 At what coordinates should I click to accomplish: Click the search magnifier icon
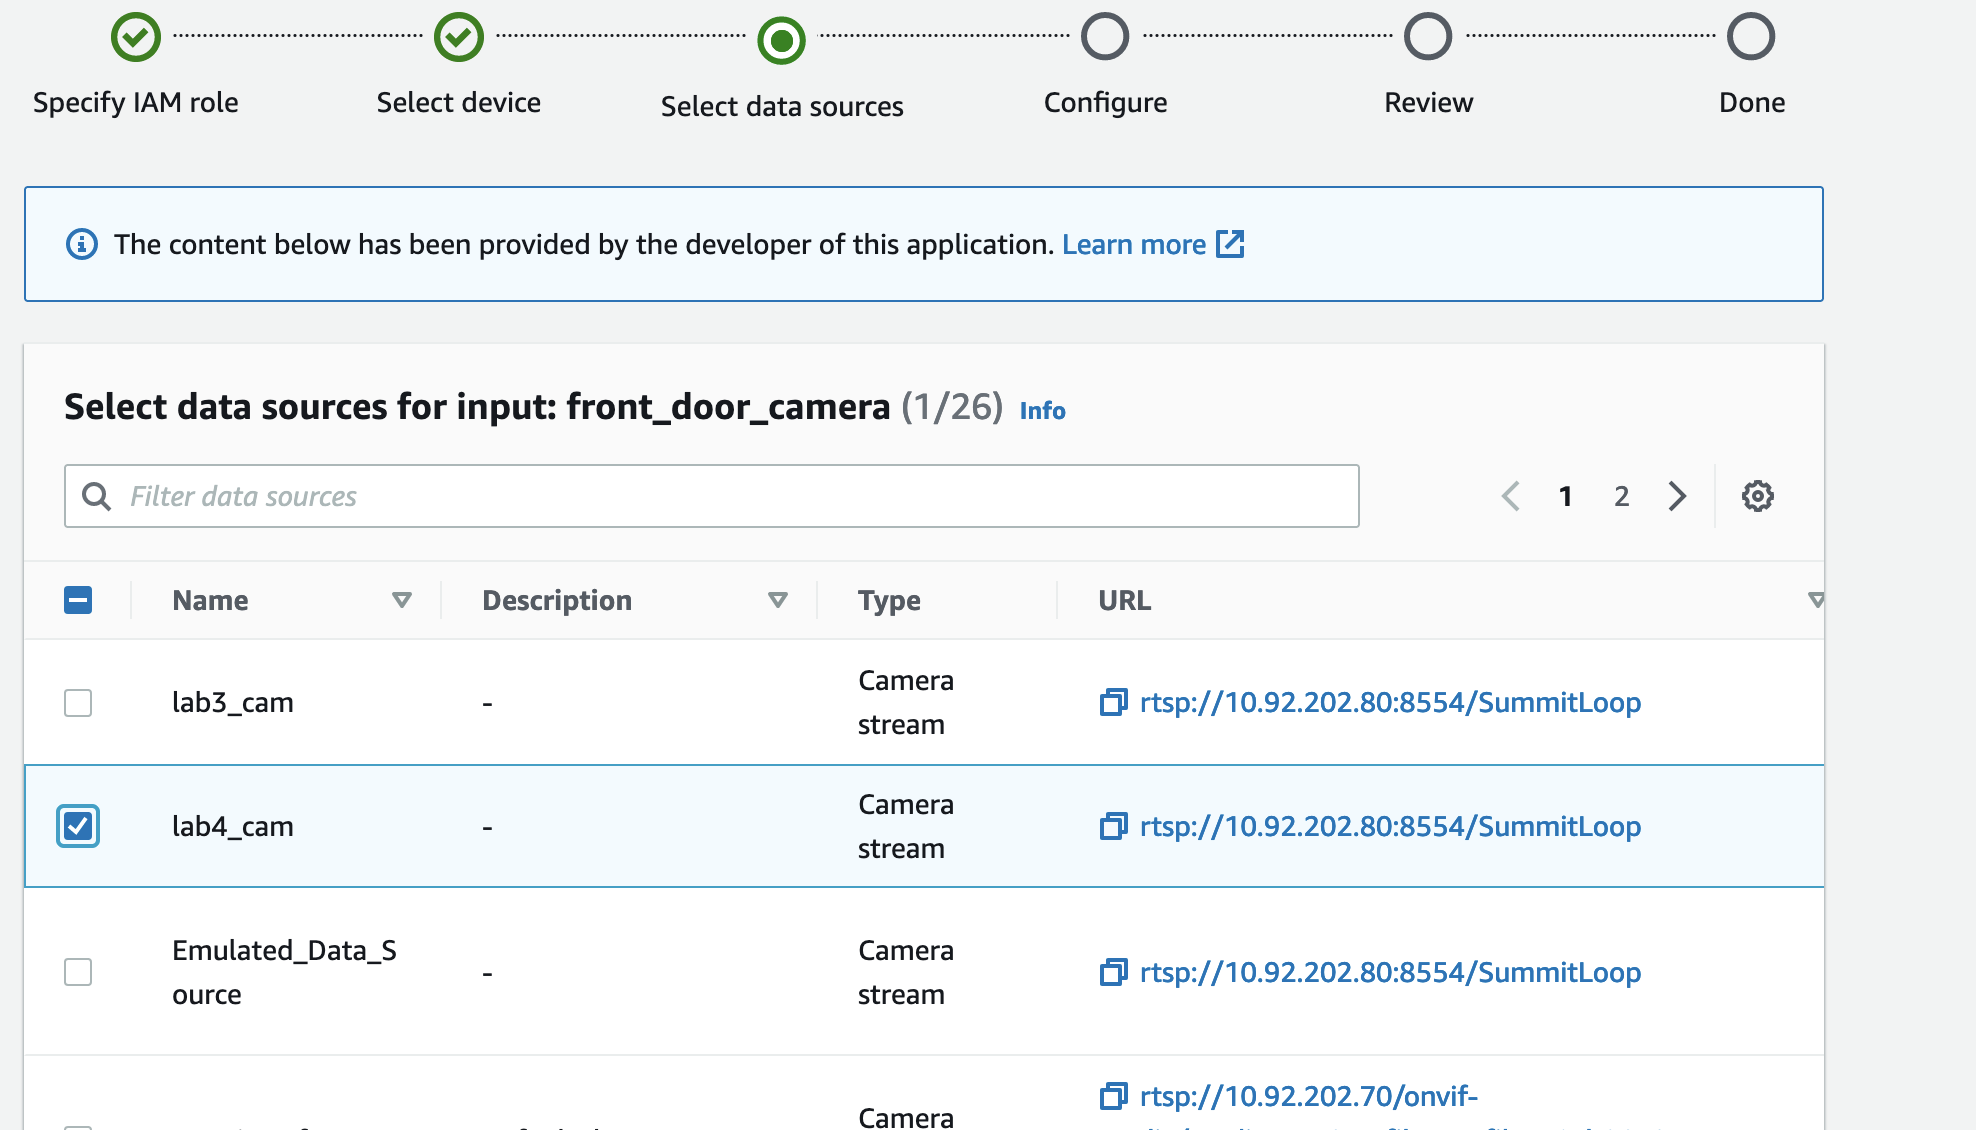pos(96,496)
